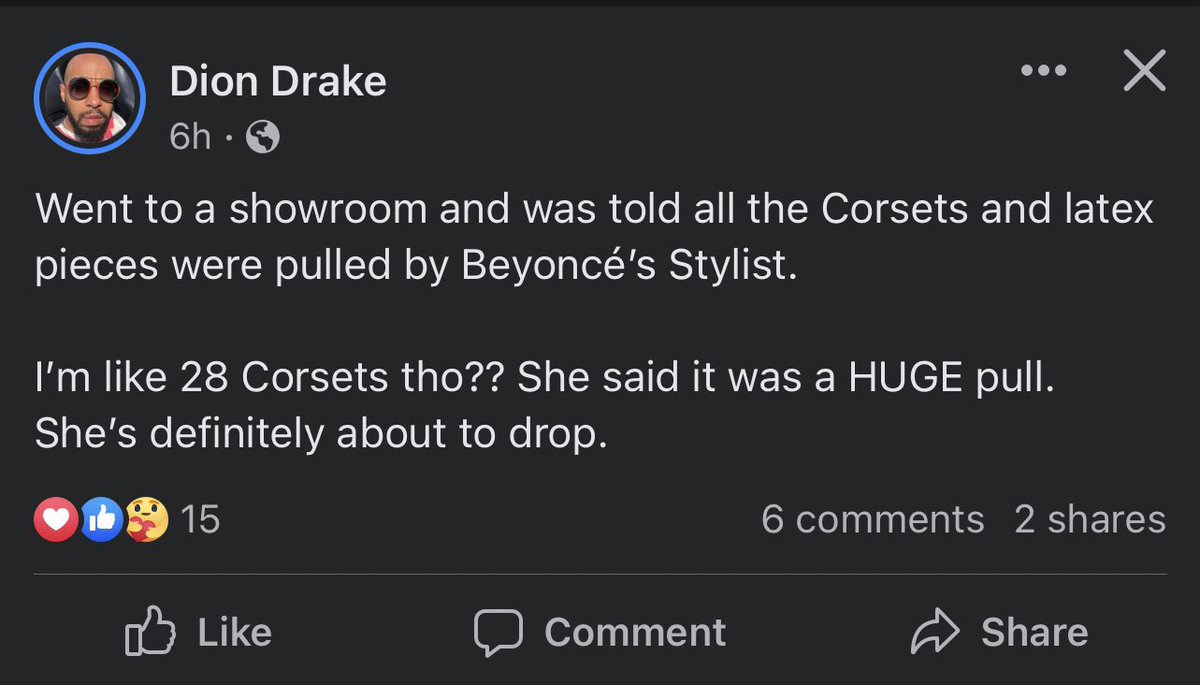Click the speech bubble comment icon
The image size is (1200, 685).
[497, 632]
